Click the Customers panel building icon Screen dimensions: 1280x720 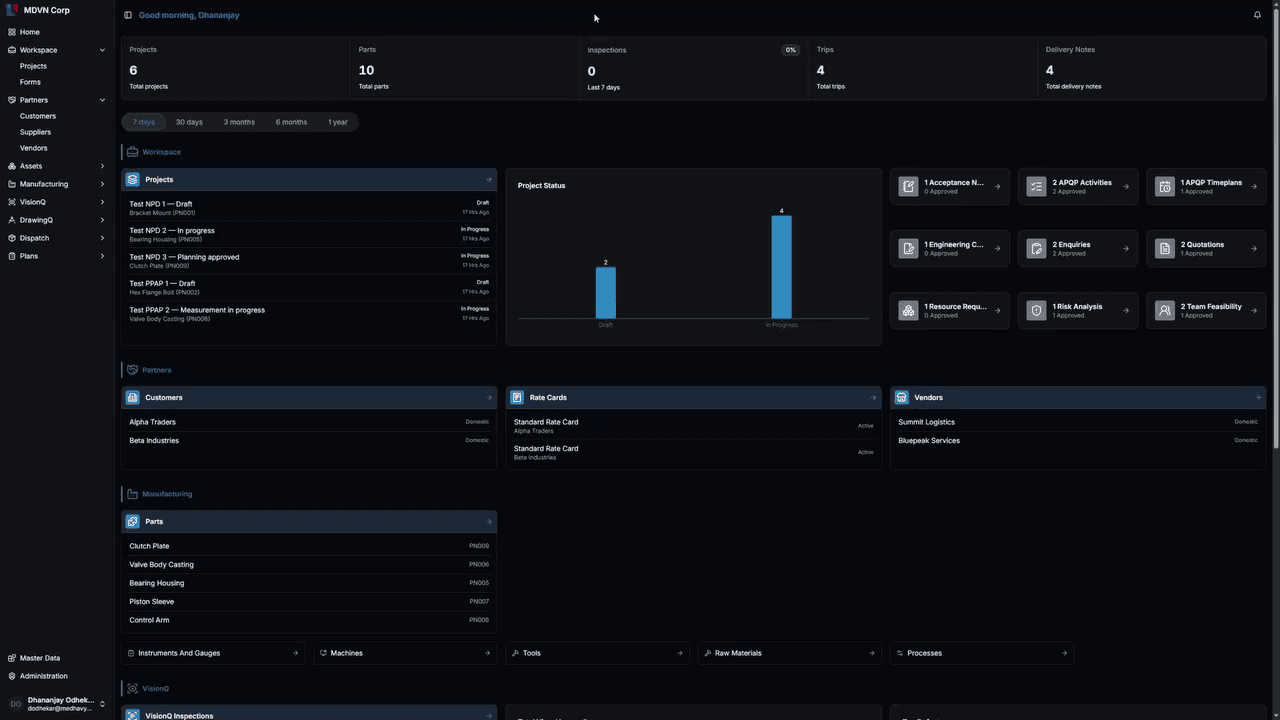(x=132, y=398)
